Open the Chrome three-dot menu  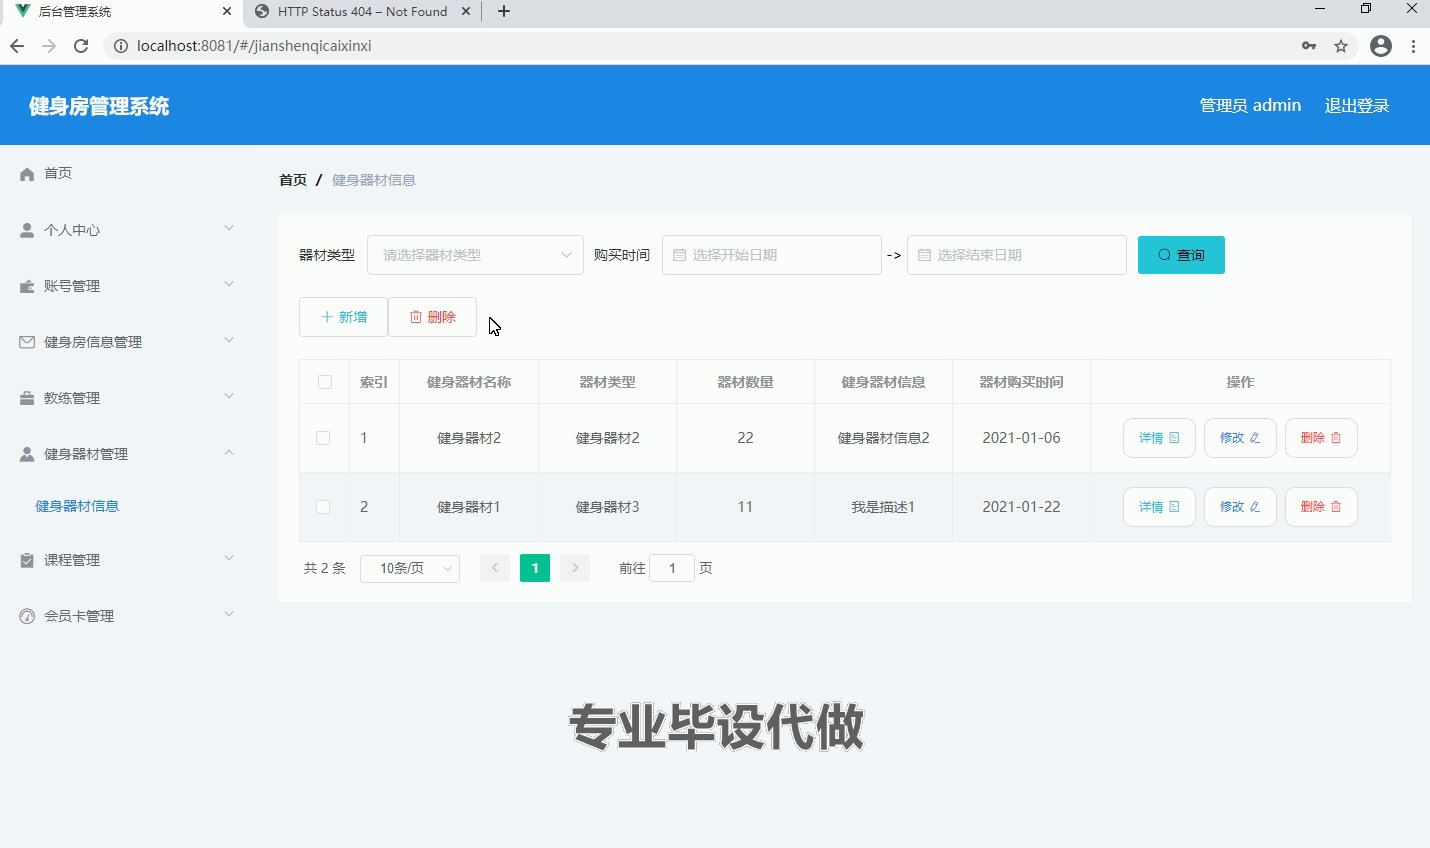1413,46
